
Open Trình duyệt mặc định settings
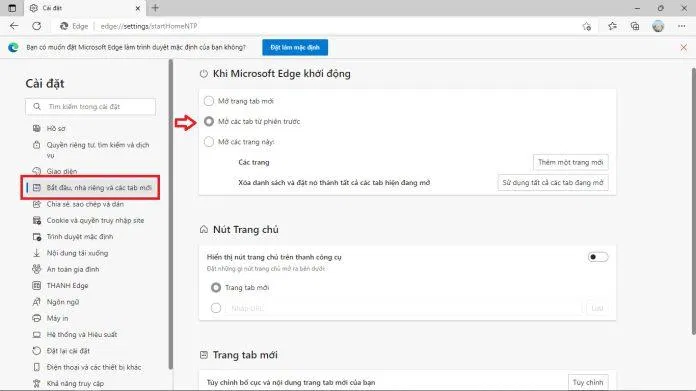(80, 237)
